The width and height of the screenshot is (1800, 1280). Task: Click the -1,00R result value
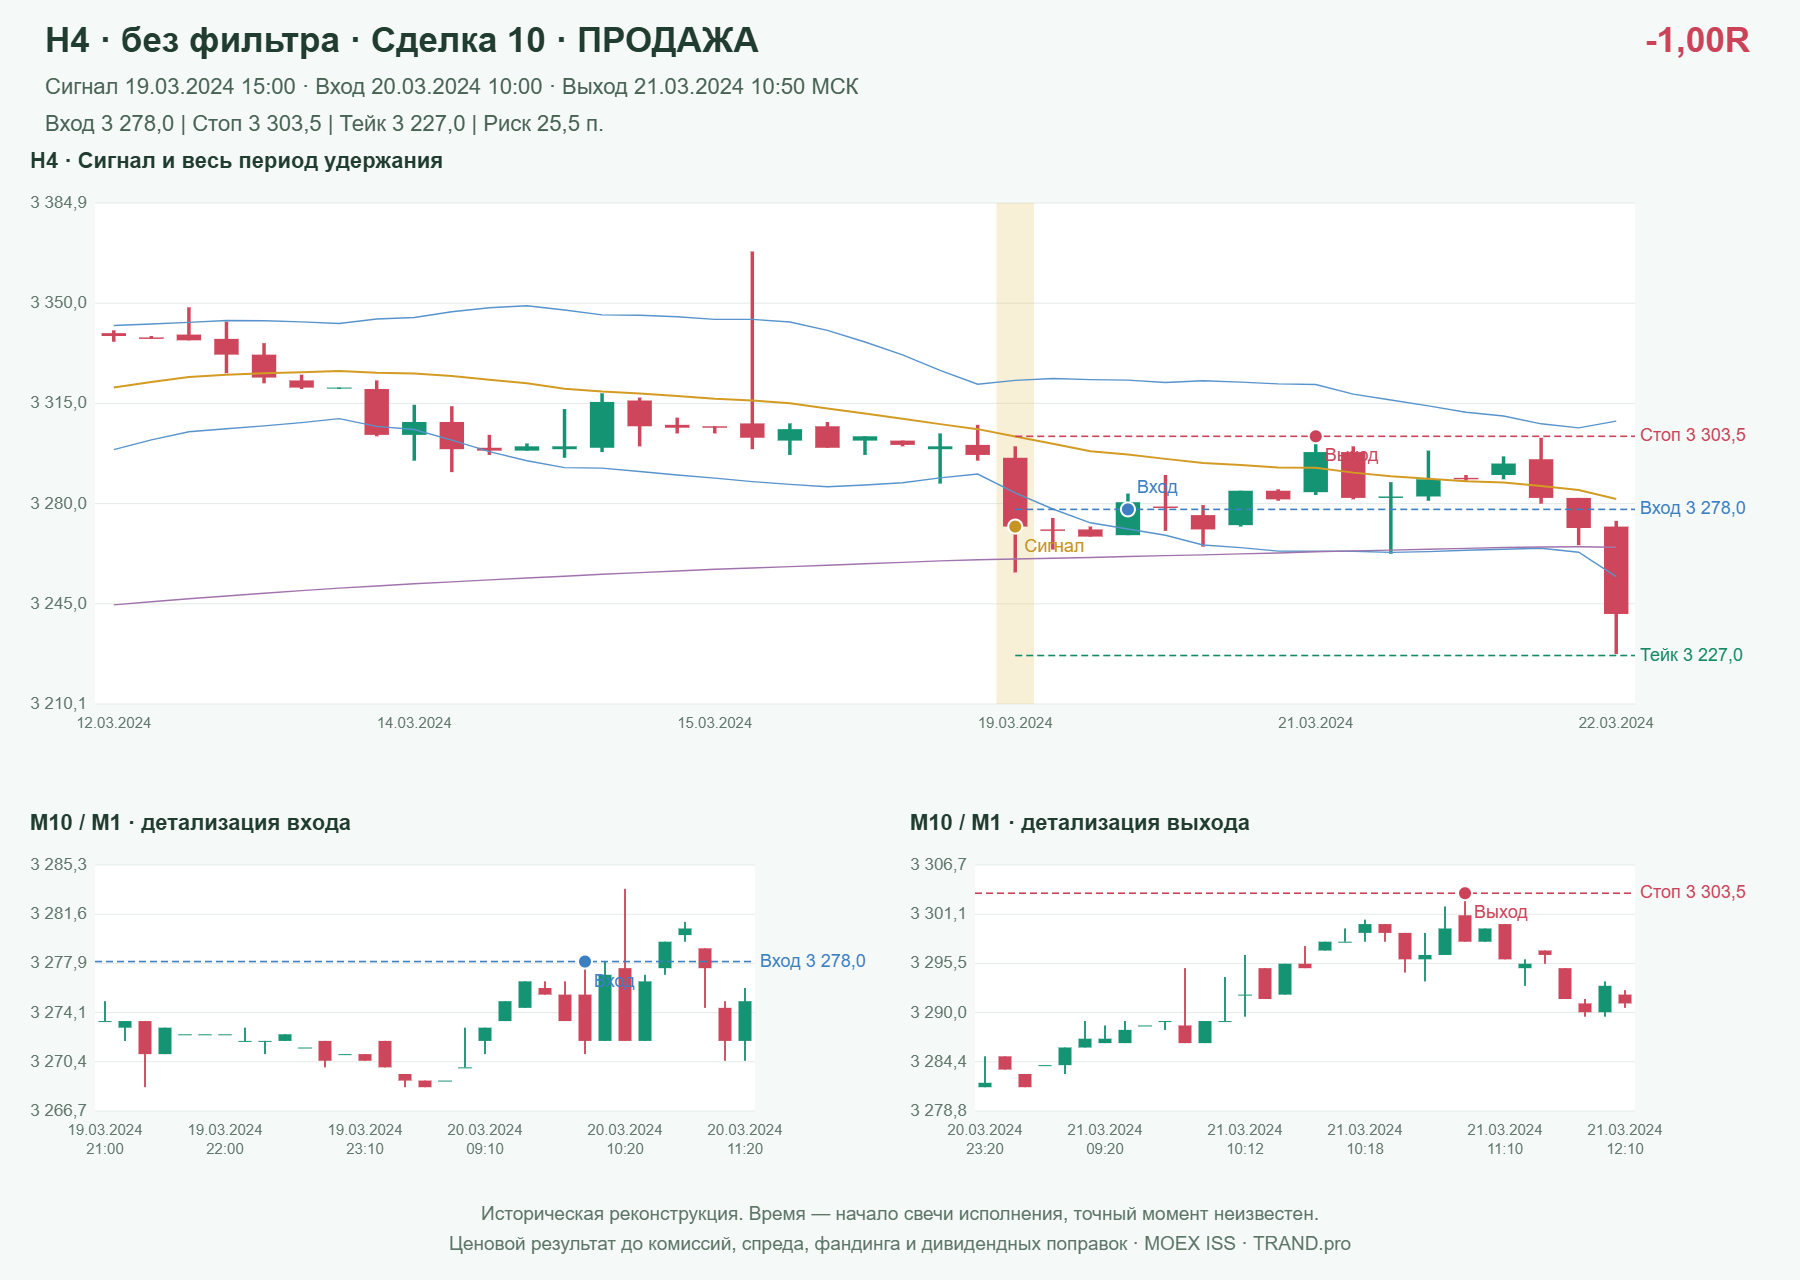(1697, 40)
